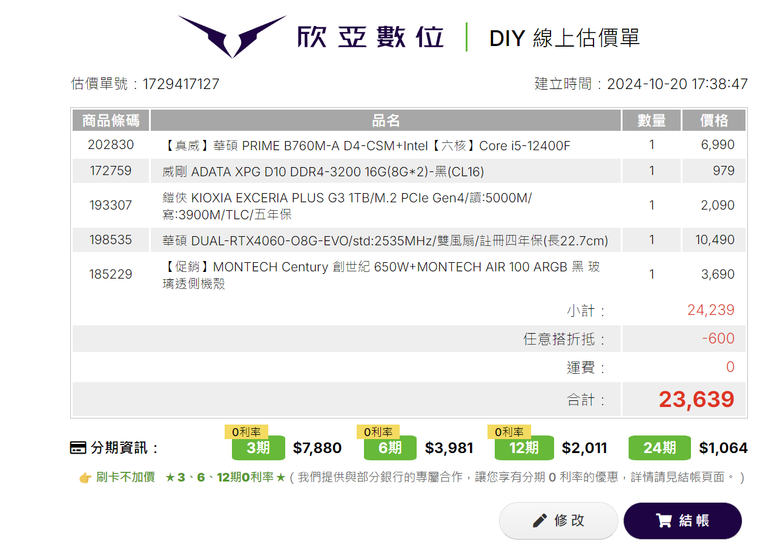
Task: Click the 合計 label
Action: 585,400
